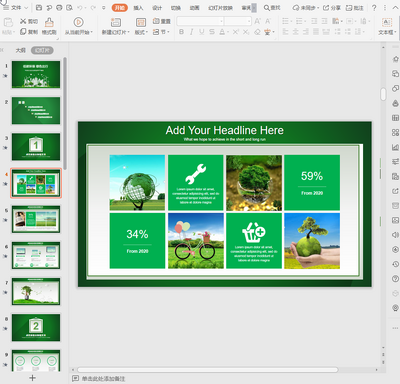Toggle Bold formatting

pos(181,32)
